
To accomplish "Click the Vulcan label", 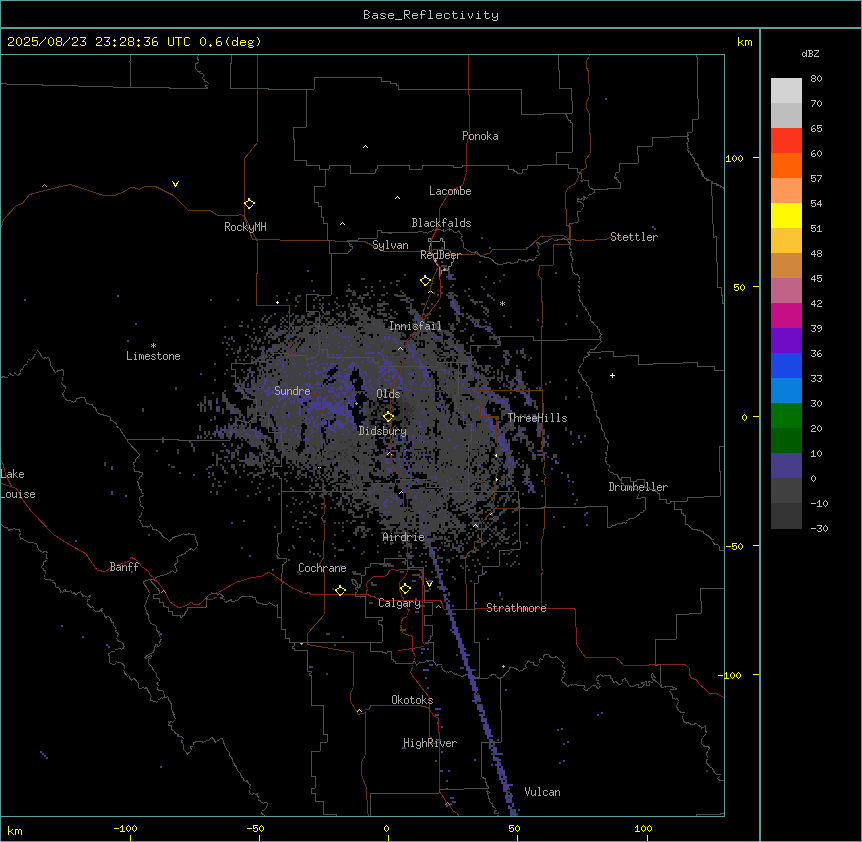I will [543, 792].
